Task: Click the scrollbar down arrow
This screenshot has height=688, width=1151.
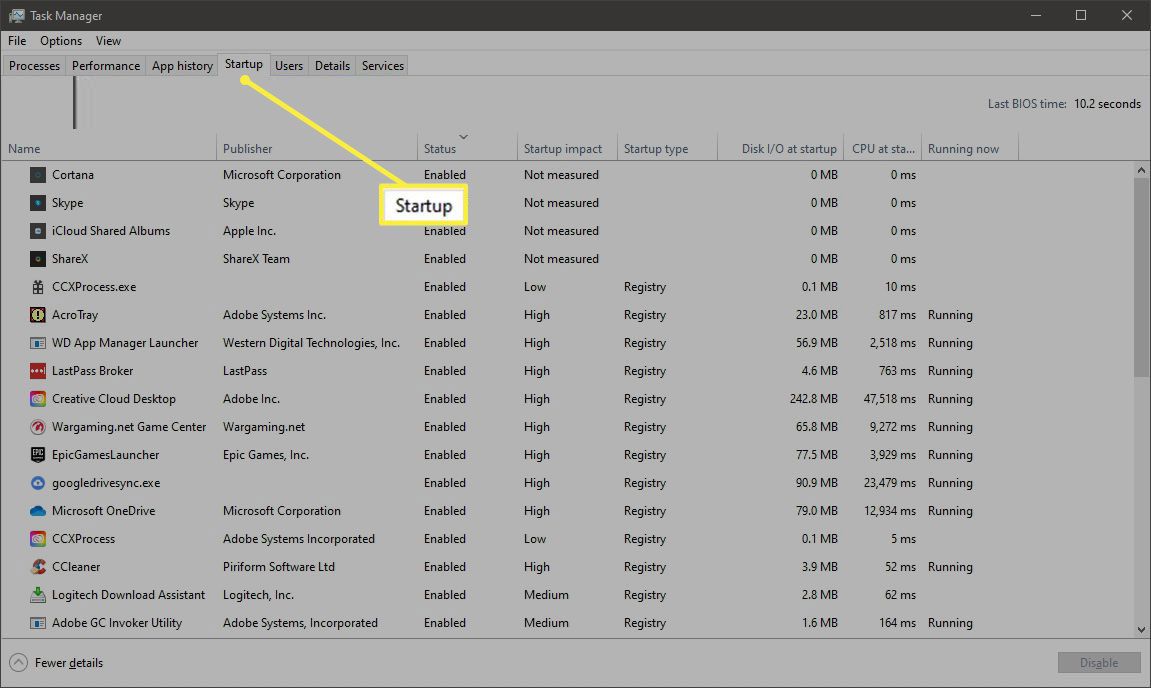Action: [x=1141, y=629]
